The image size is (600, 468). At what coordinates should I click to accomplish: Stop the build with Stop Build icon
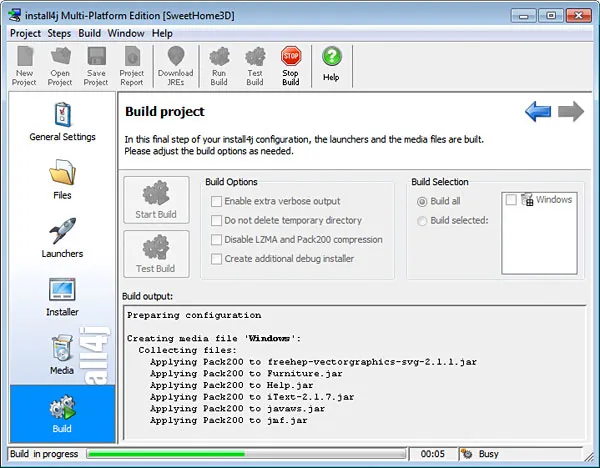coord(291,65)
